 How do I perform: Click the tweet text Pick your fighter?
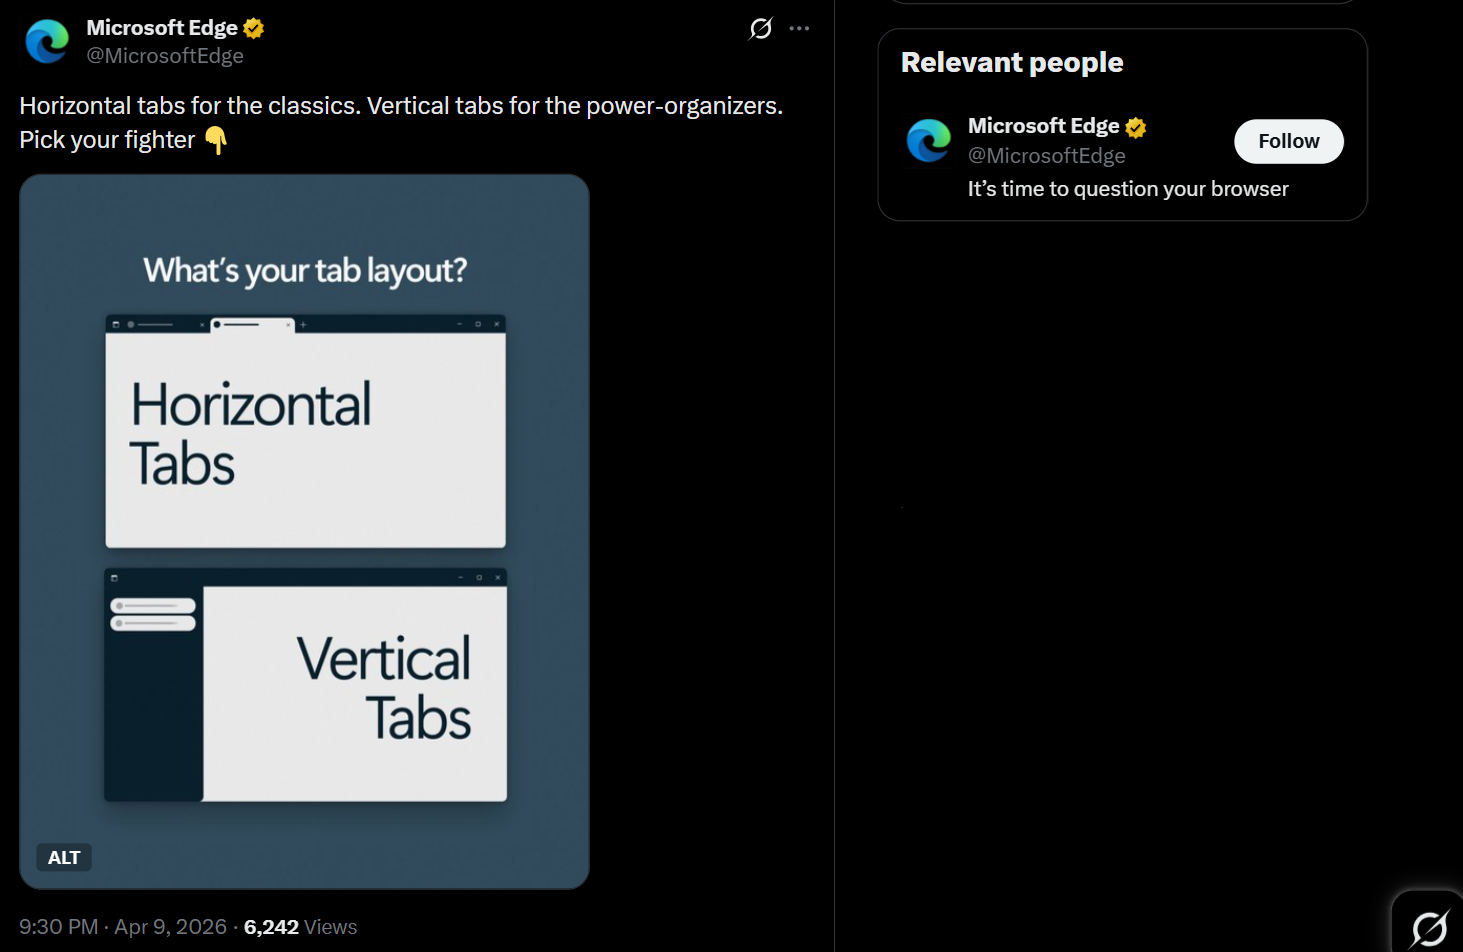tap(107, 139)
